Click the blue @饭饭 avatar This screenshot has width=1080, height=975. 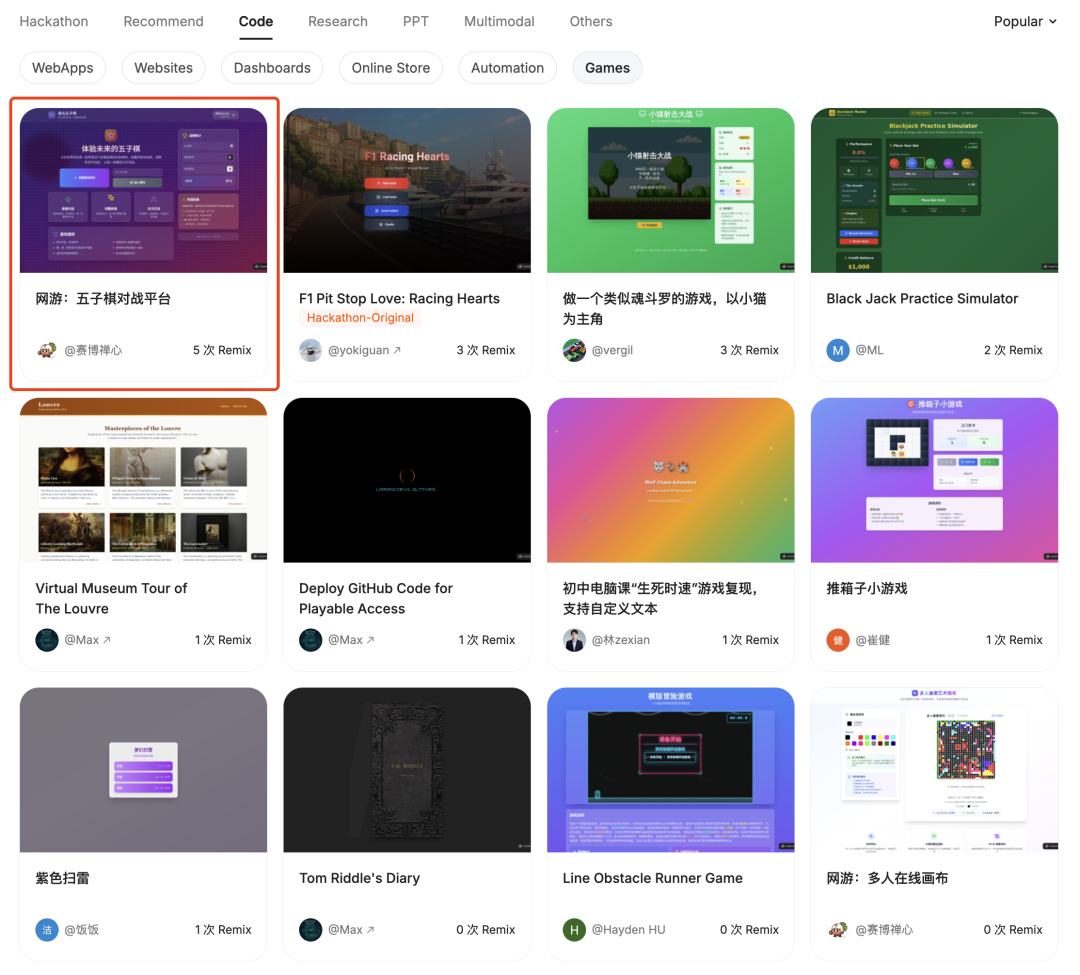click(47, 930)
